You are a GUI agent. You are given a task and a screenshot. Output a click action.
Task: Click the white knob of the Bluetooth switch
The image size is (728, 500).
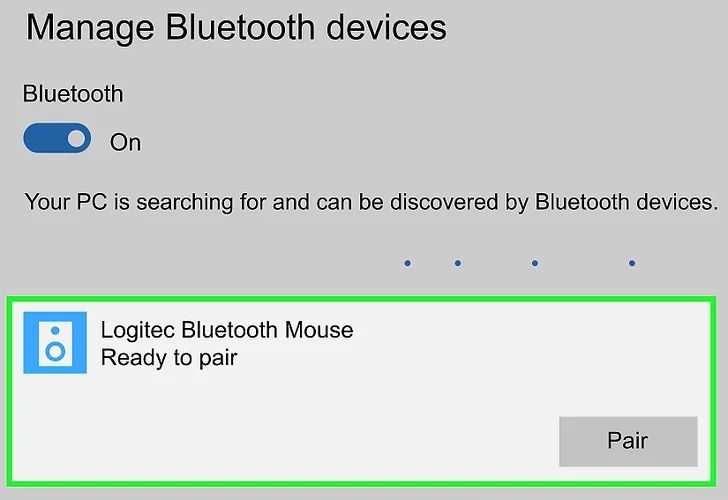[75, 140]
